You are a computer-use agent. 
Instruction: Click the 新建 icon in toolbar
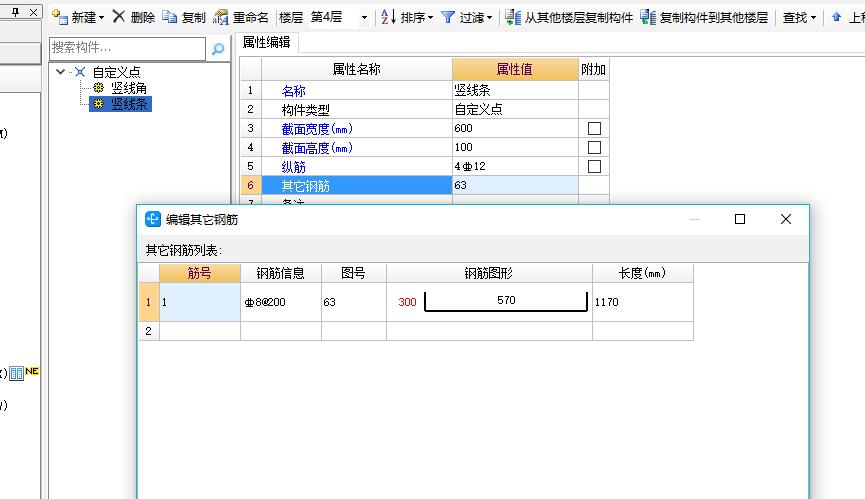[x=60, y=17]
